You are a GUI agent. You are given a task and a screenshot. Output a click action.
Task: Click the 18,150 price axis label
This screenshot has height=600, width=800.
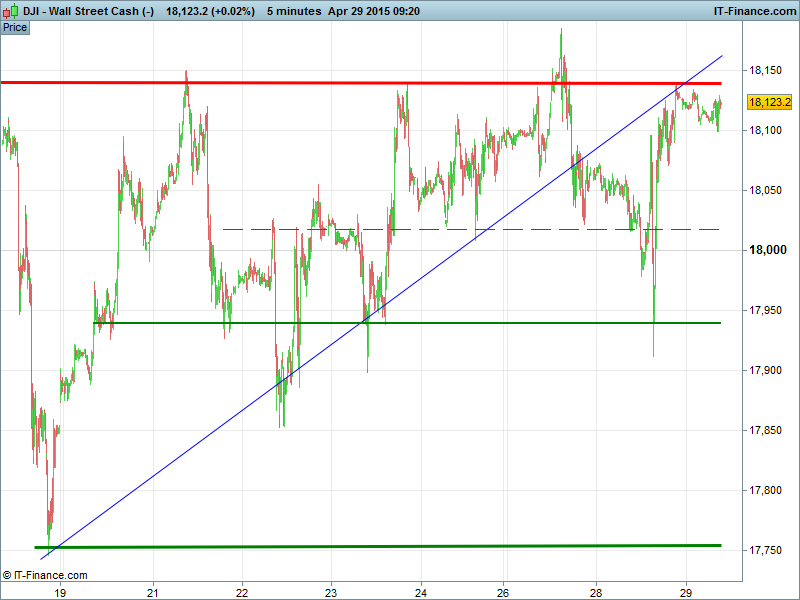[767, 70]
